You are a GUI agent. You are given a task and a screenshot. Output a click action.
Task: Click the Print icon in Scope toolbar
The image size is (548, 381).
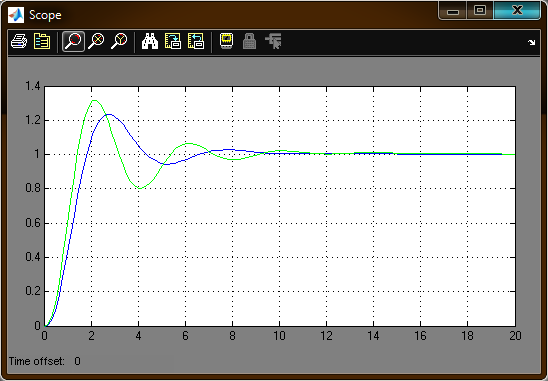click(19, 41)
